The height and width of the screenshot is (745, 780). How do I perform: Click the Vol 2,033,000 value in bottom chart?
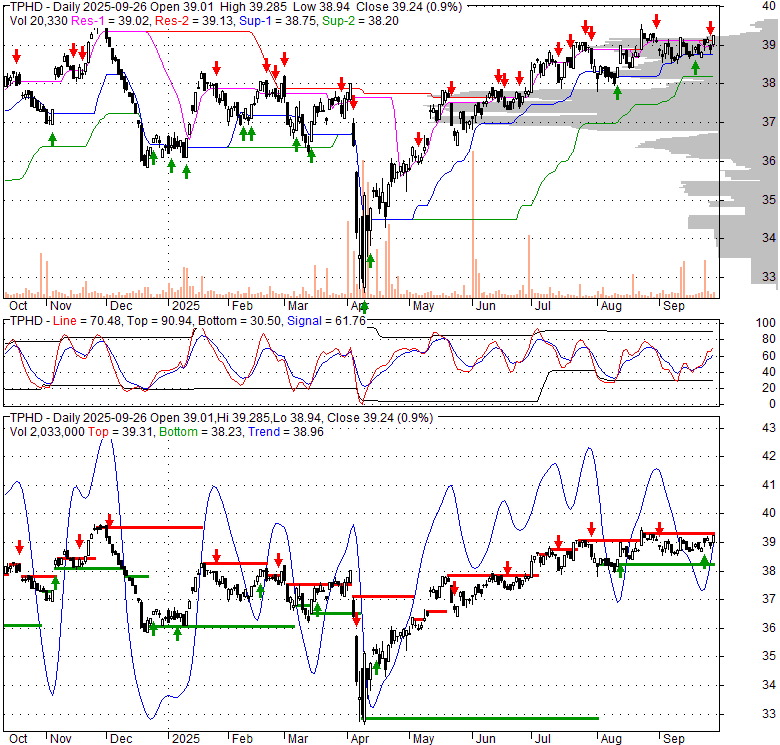[x=47, y=432]
